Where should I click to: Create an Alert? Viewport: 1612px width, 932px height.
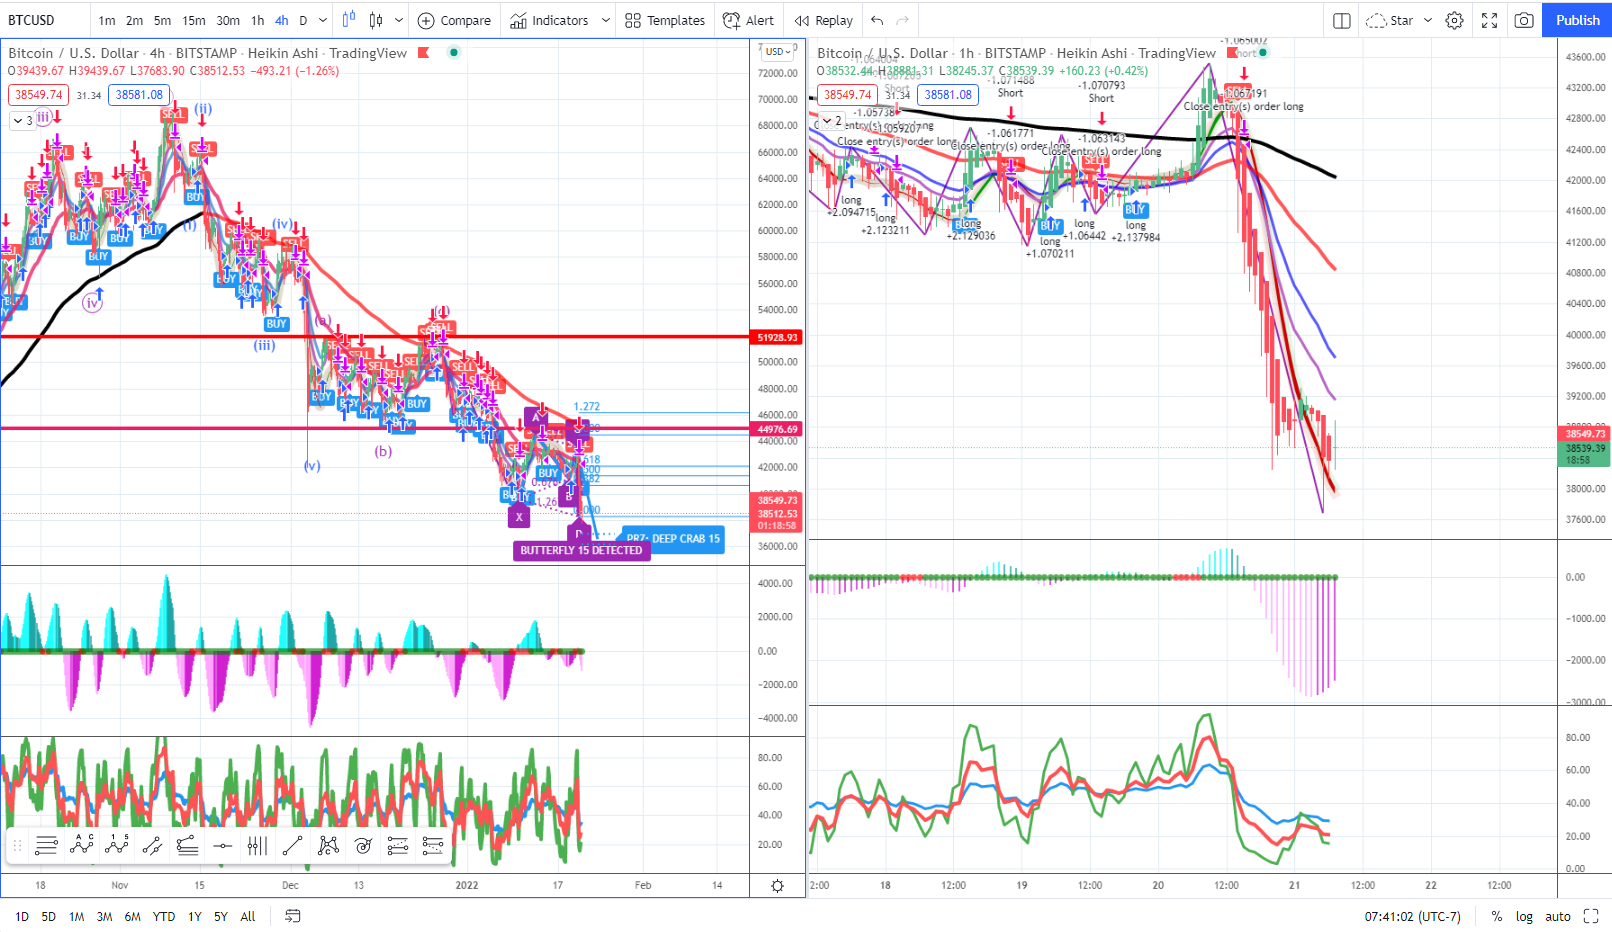tap(748, 20)
